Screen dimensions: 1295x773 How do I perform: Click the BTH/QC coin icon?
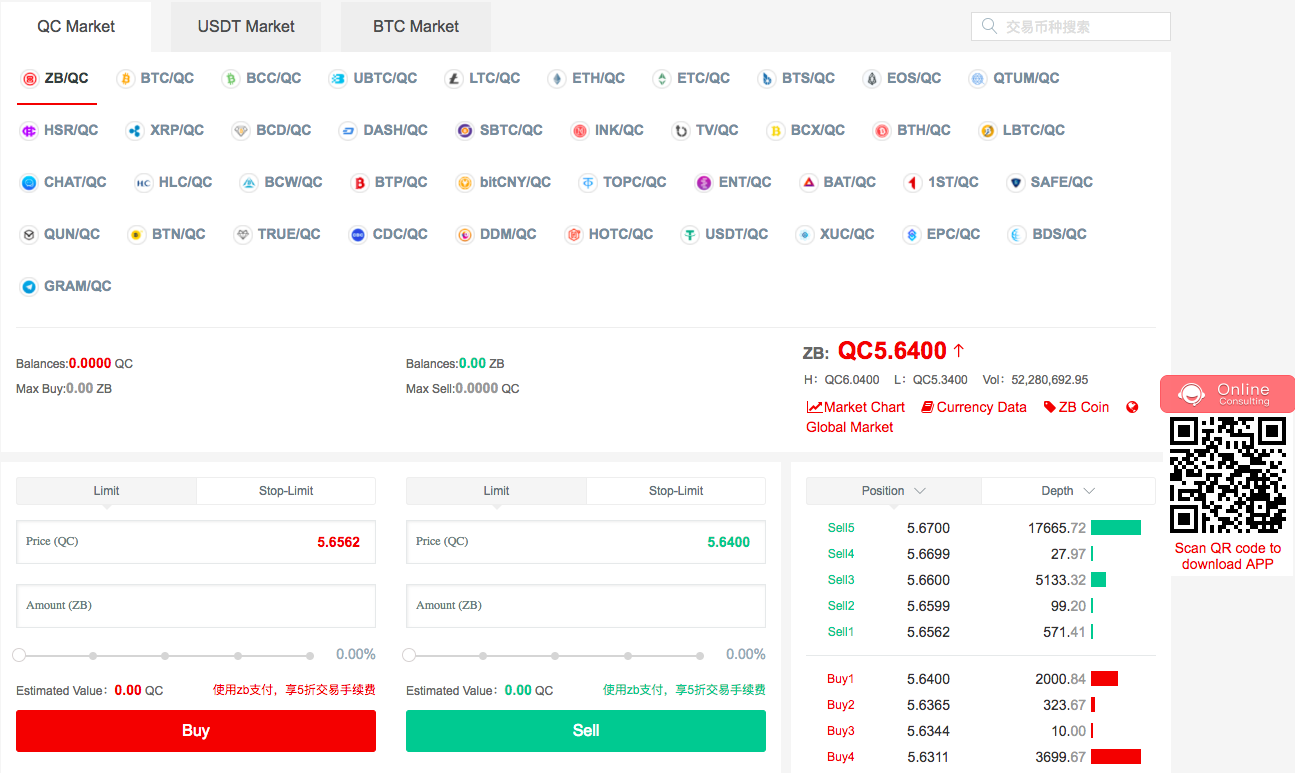pos(881,130)
